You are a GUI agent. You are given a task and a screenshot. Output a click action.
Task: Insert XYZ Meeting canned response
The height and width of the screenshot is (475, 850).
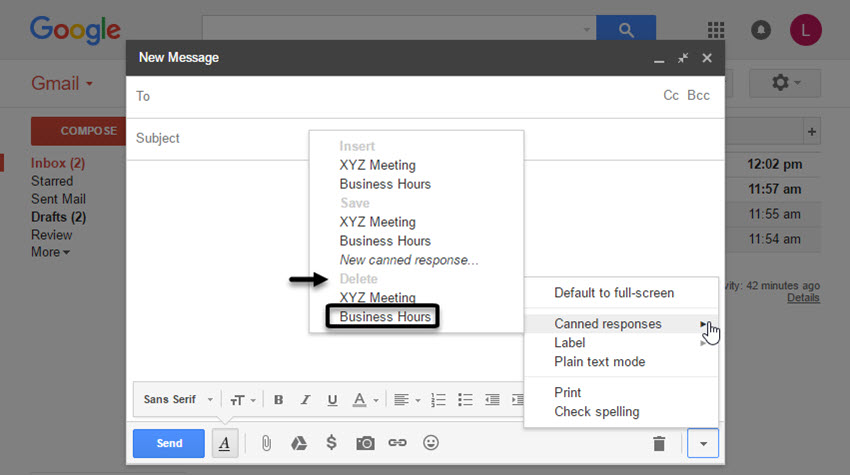377,165
